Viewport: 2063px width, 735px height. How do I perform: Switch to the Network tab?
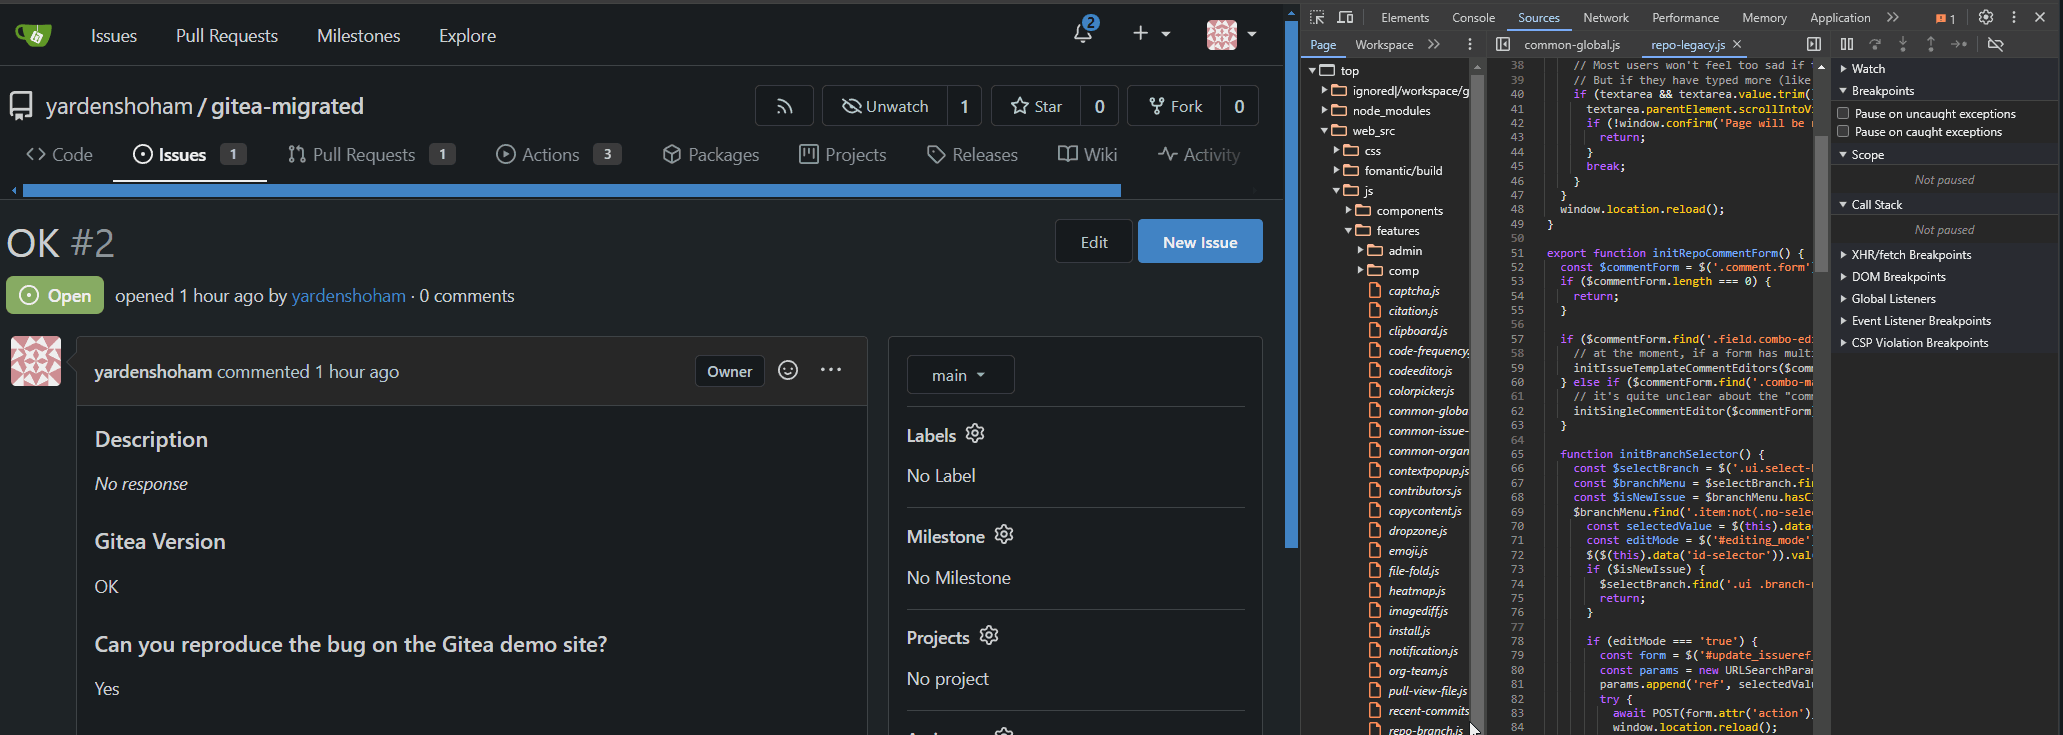point(1605,17)
